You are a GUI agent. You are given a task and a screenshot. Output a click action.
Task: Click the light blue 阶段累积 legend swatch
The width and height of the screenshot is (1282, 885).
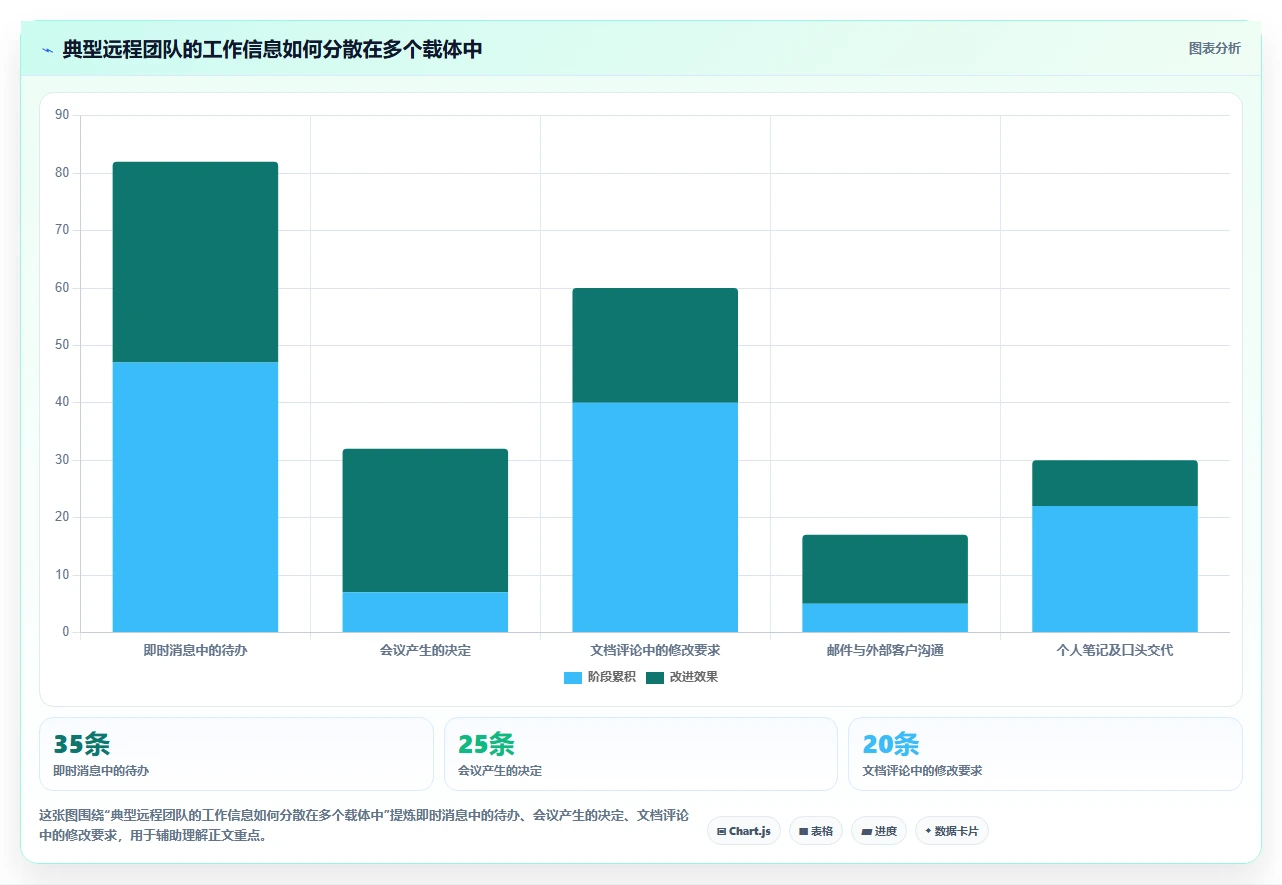[x=573, y=678]
